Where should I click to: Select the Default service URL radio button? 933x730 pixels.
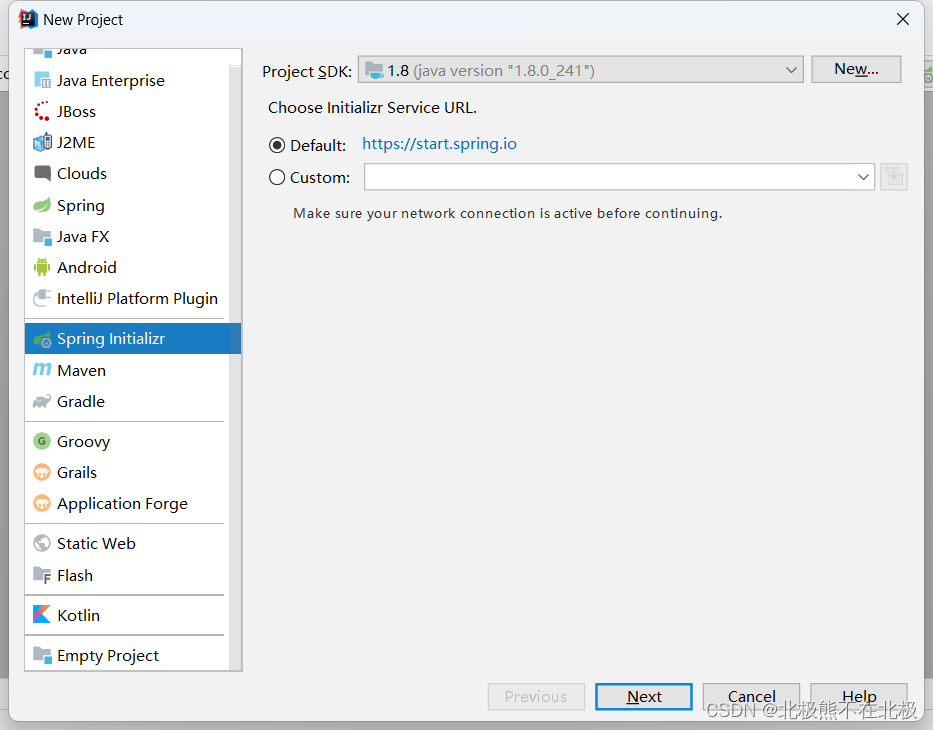coord(277,145)
